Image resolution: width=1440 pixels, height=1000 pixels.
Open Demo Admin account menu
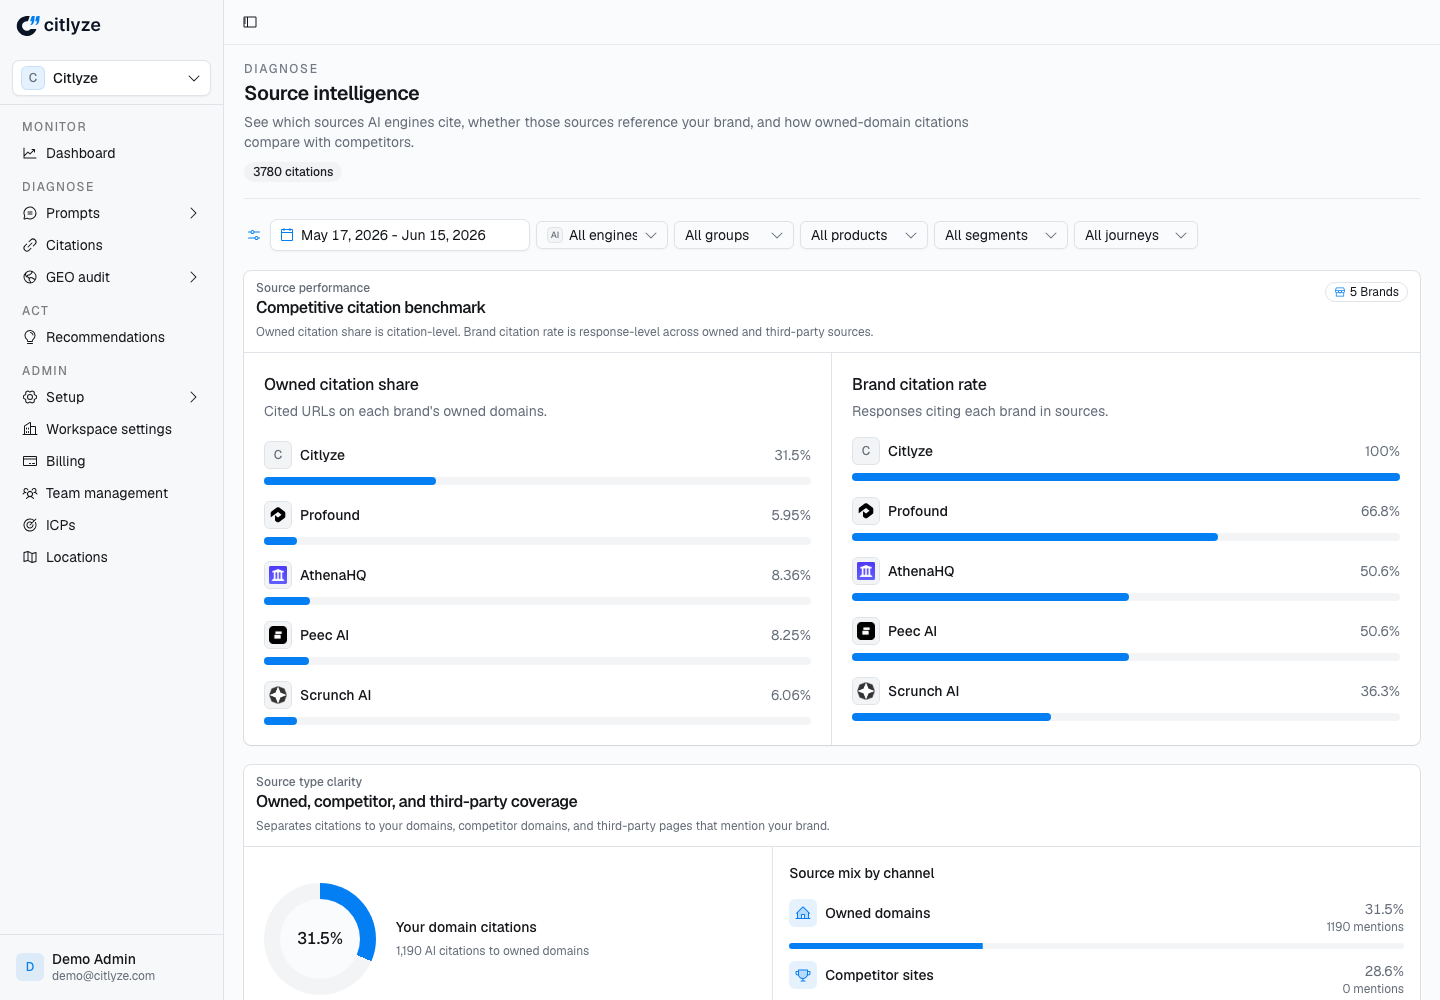coord(112,967)
